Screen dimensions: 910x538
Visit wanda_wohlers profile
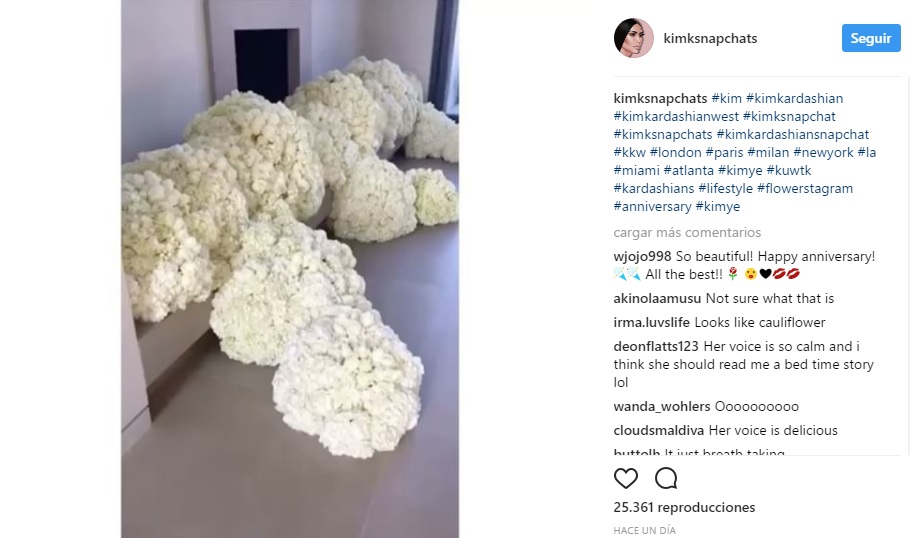(x=662, y=406)
